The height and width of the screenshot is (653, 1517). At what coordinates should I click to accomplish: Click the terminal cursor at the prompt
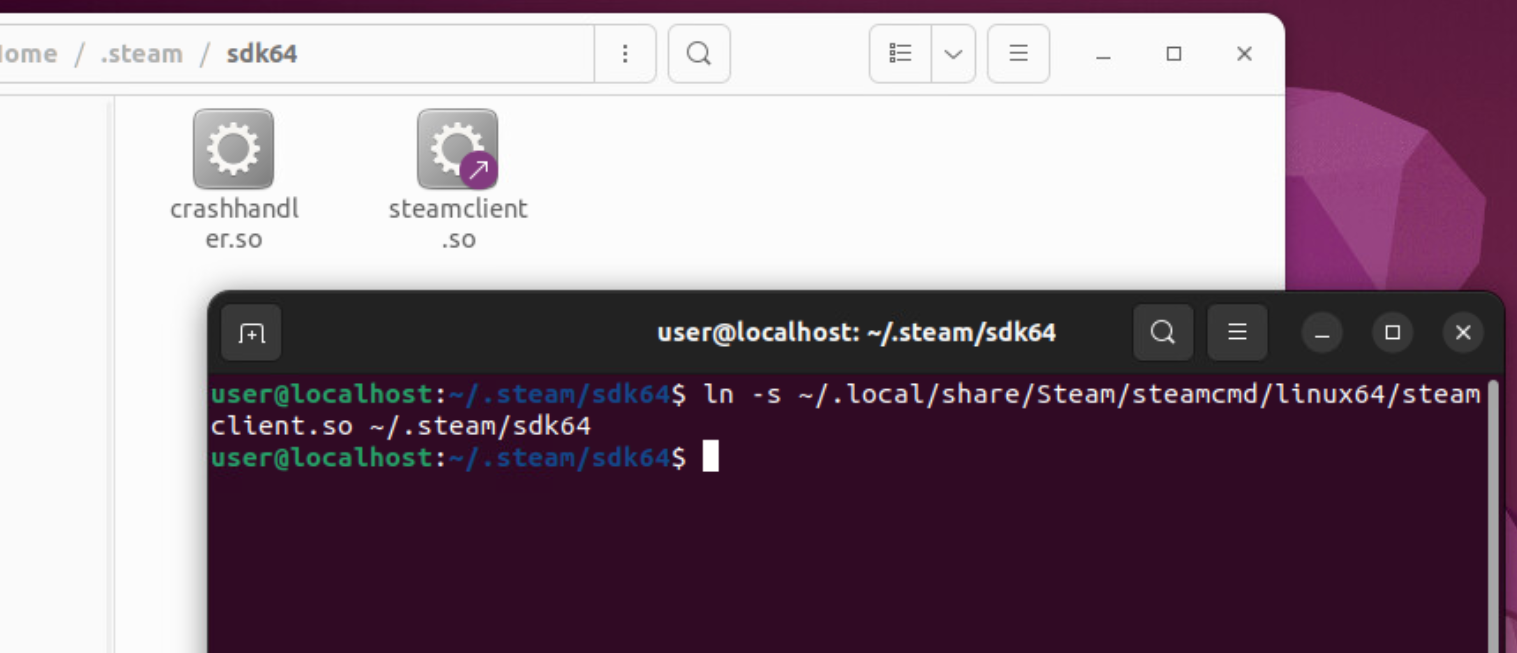(x=710, y=457)
